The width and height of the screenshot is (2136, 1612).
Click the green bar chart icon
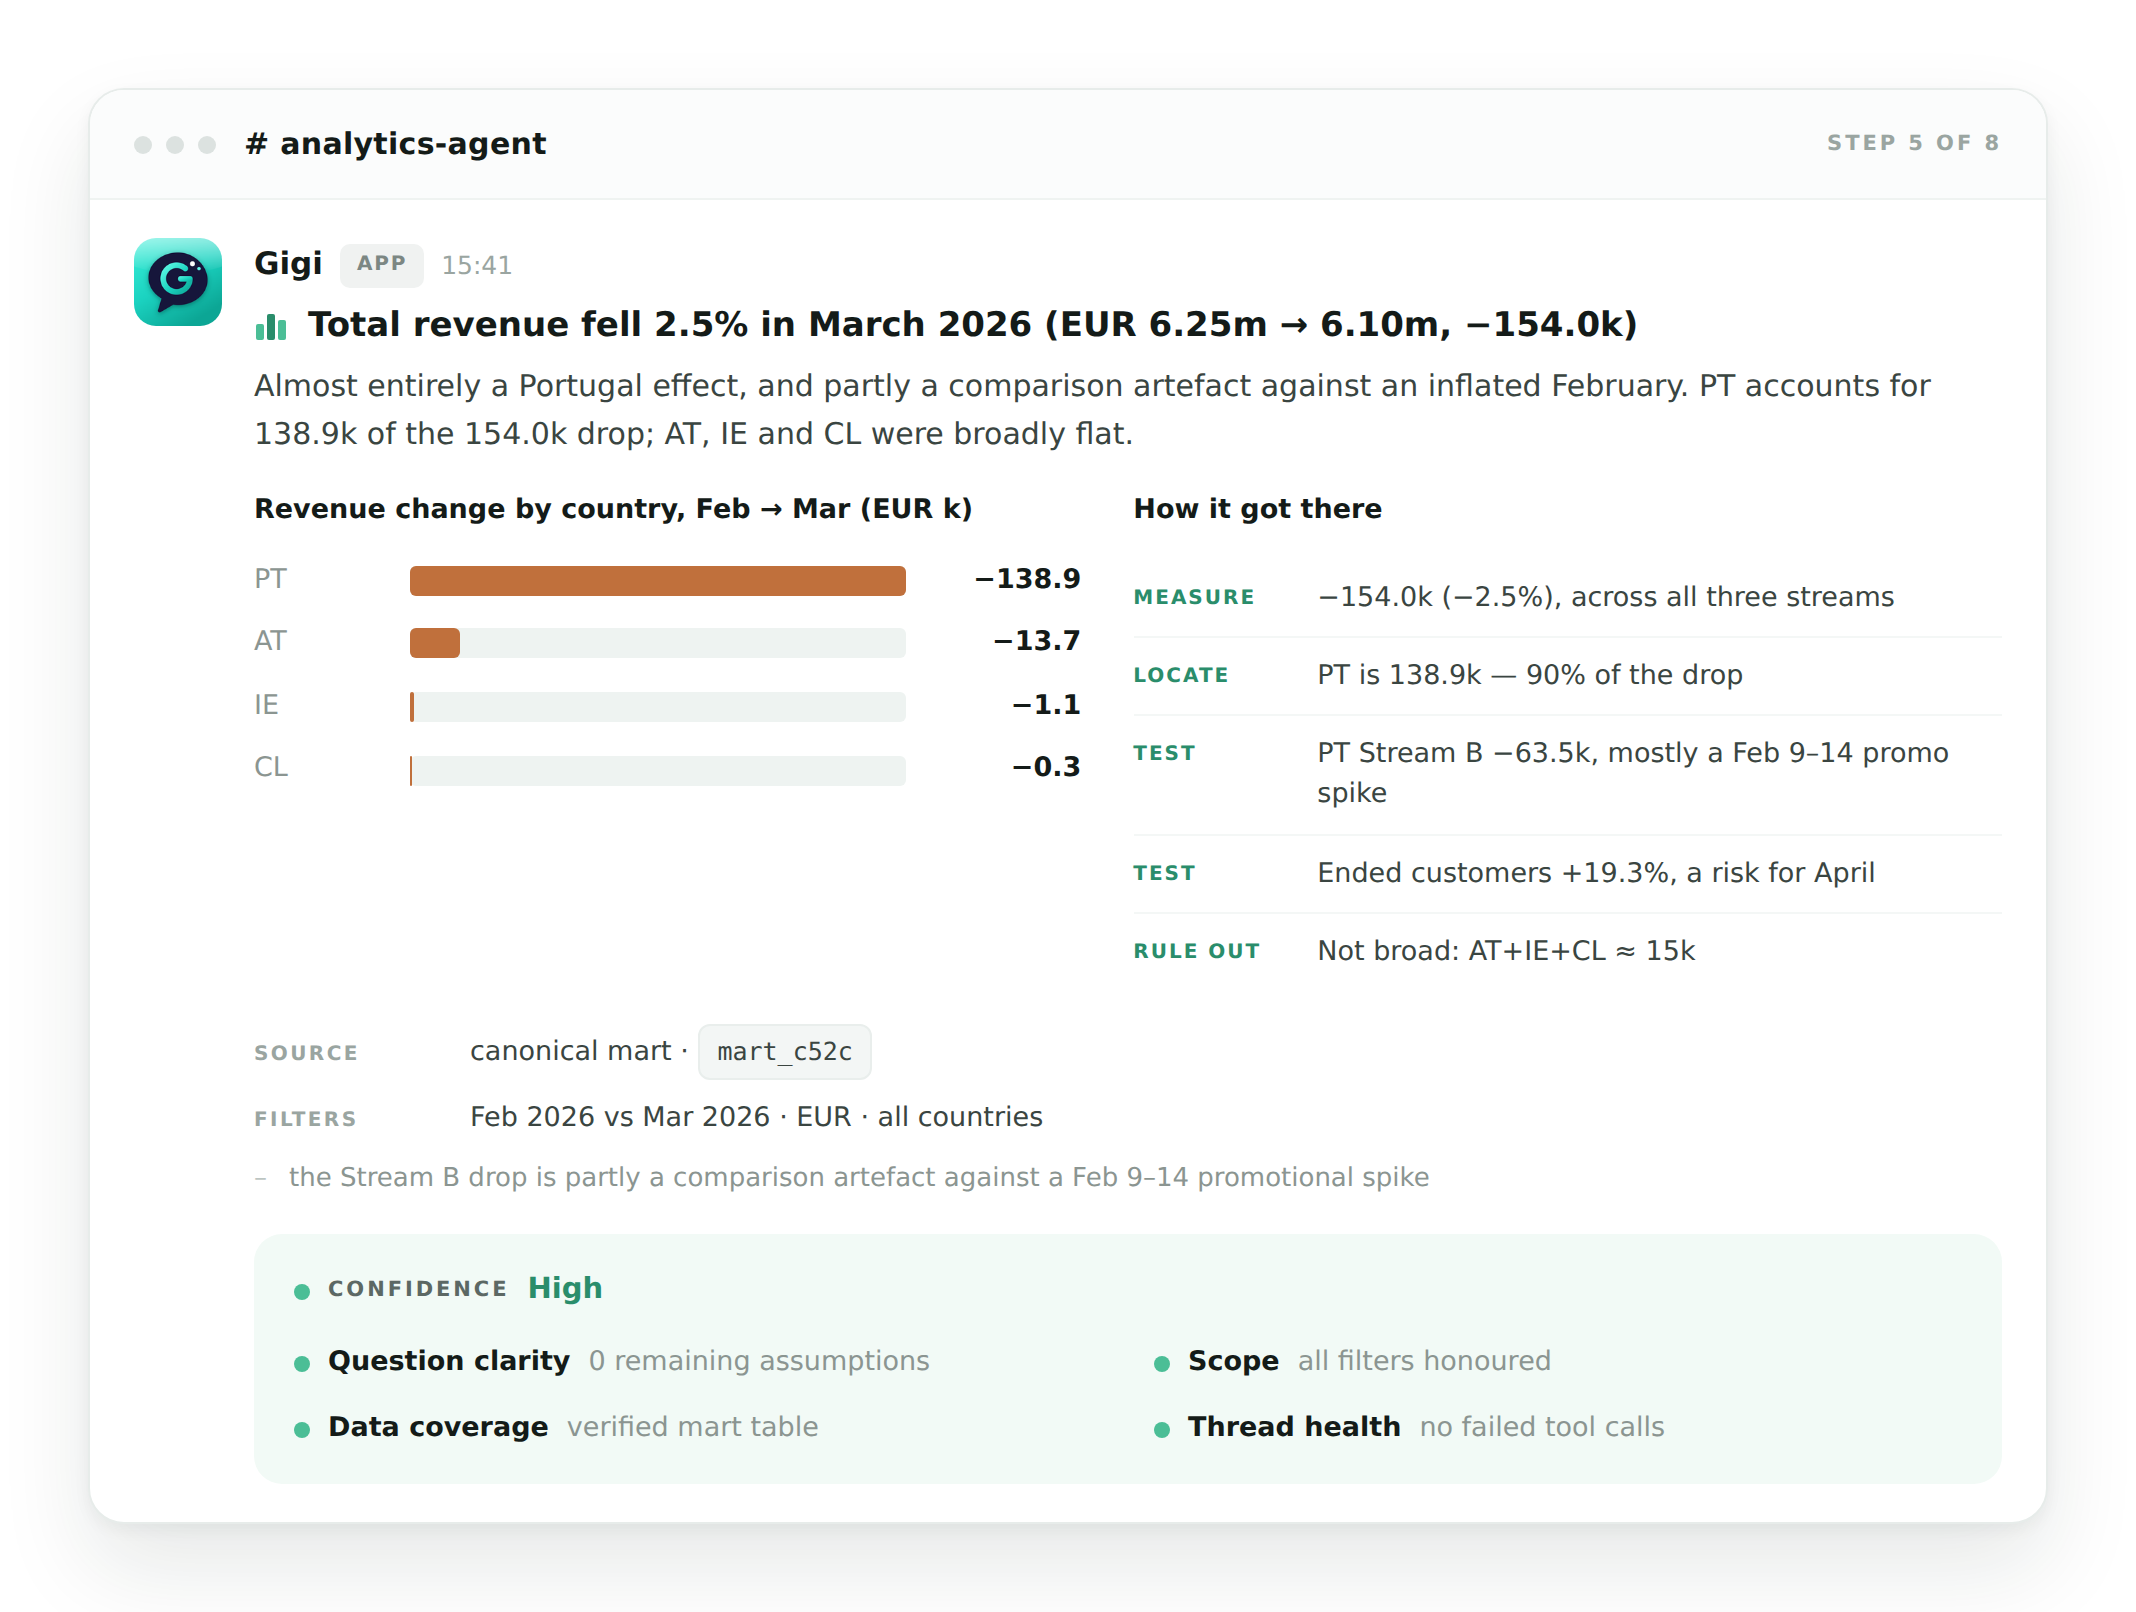click(271, 326)
